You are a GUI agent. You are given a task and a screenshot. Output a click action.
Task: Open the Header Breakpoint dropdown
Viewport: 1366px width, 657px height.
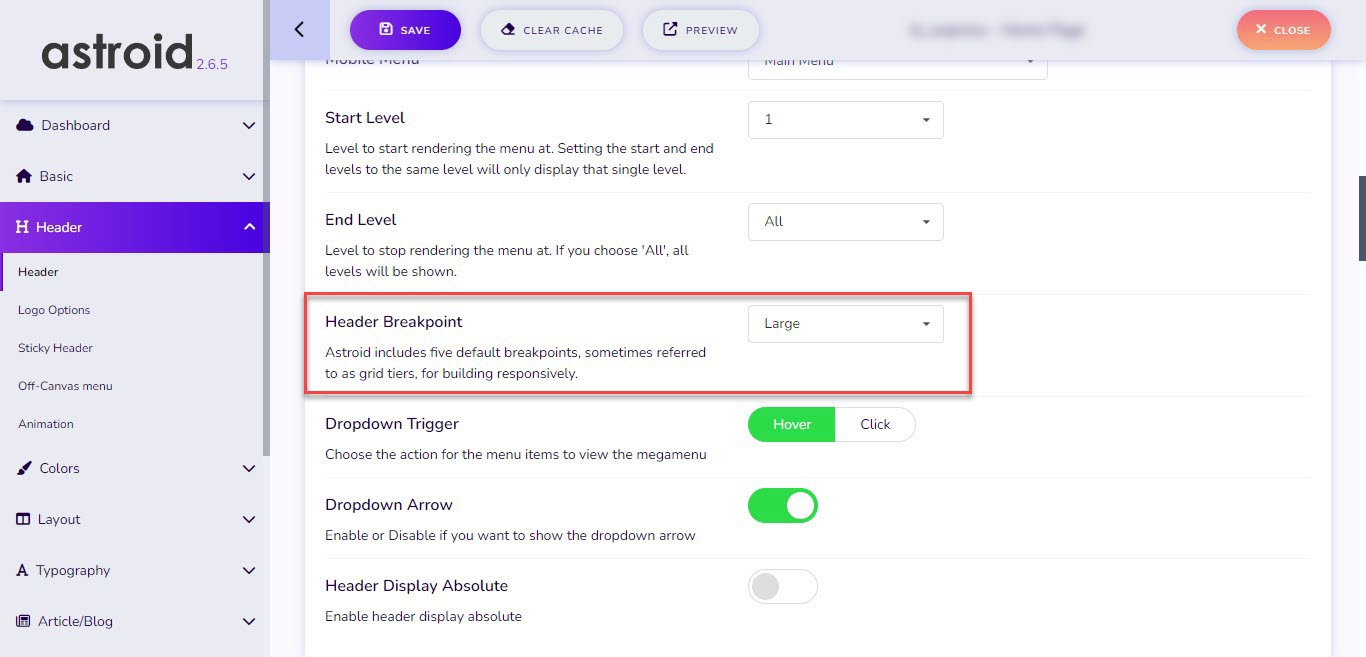click(x=845, y=324)
